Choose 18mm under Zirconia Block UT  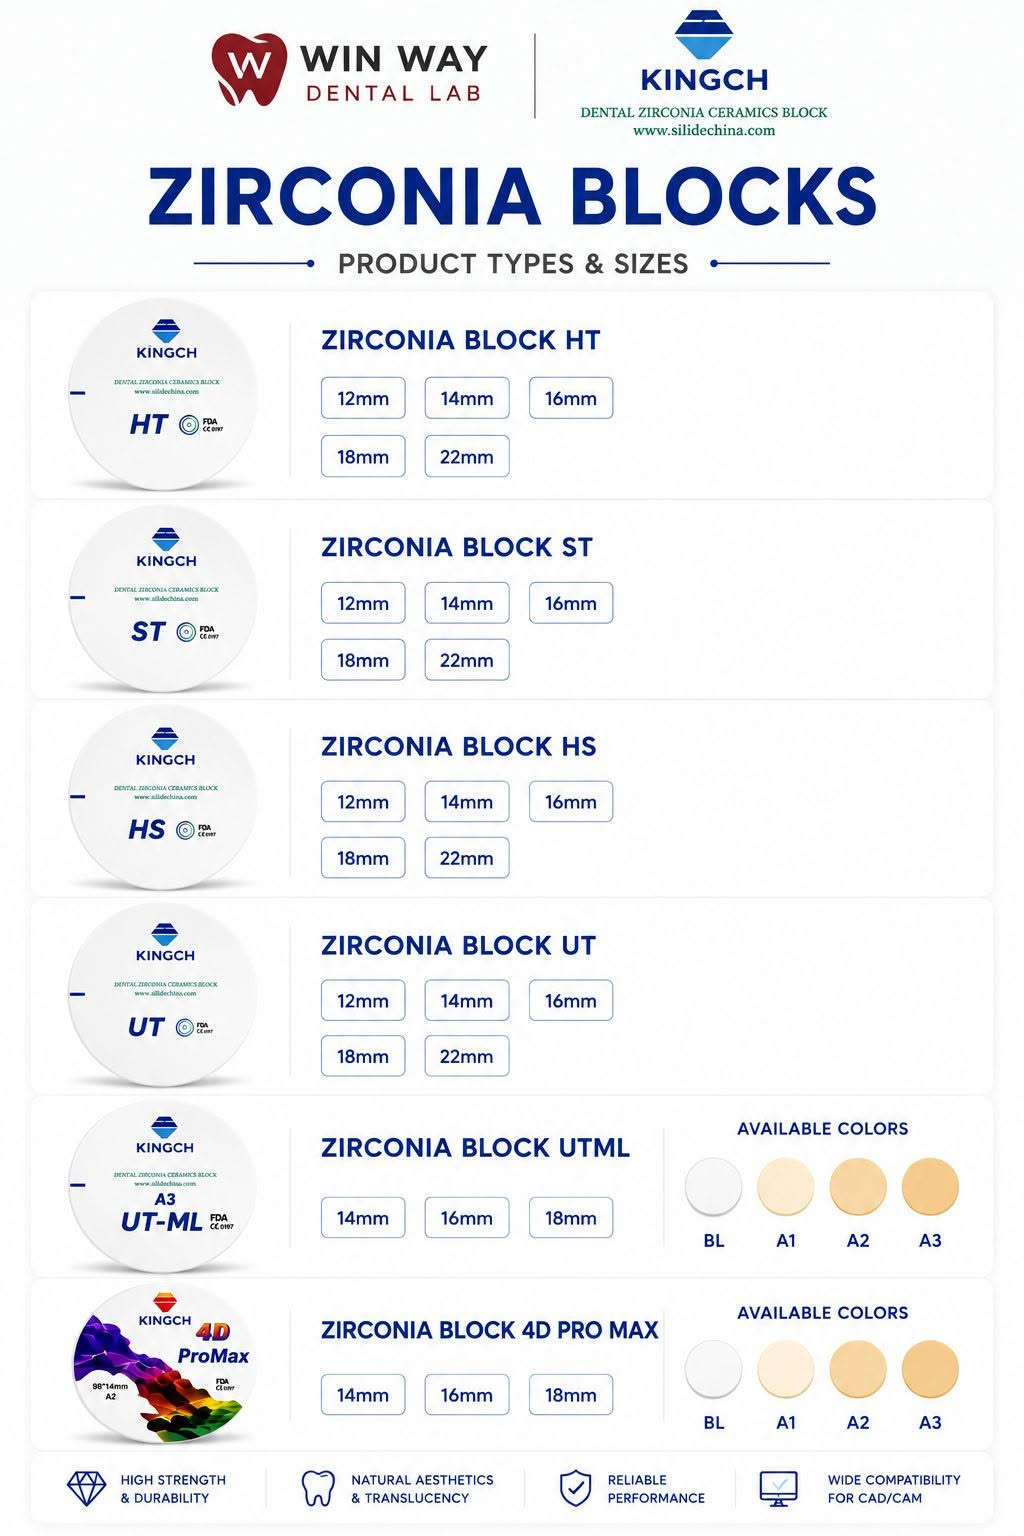363,1056
